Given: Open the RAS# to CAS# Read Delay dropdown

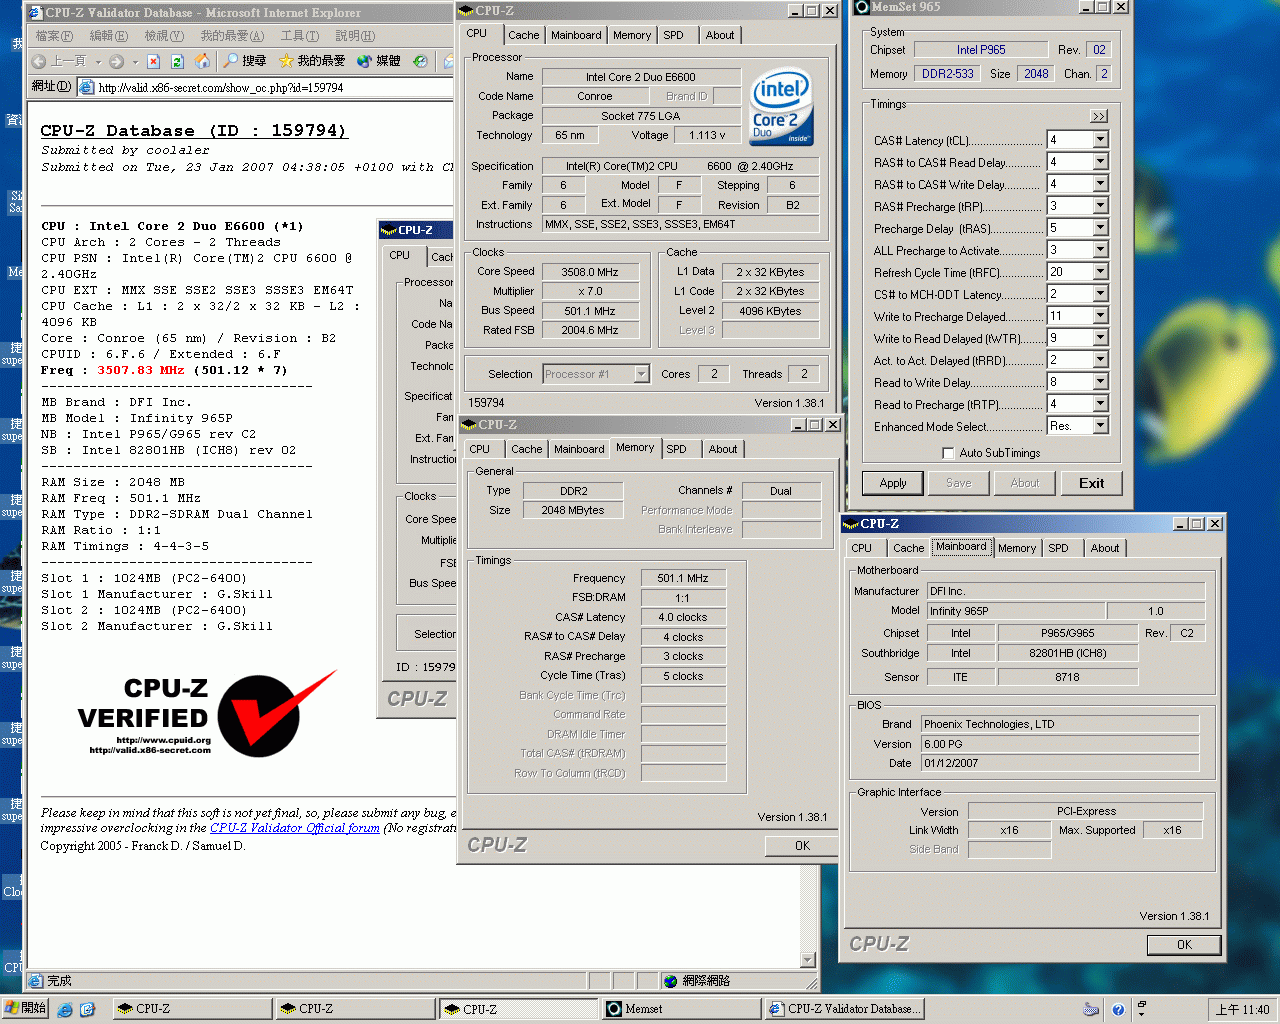Looking at the screenshot, I should [1100, 161].
